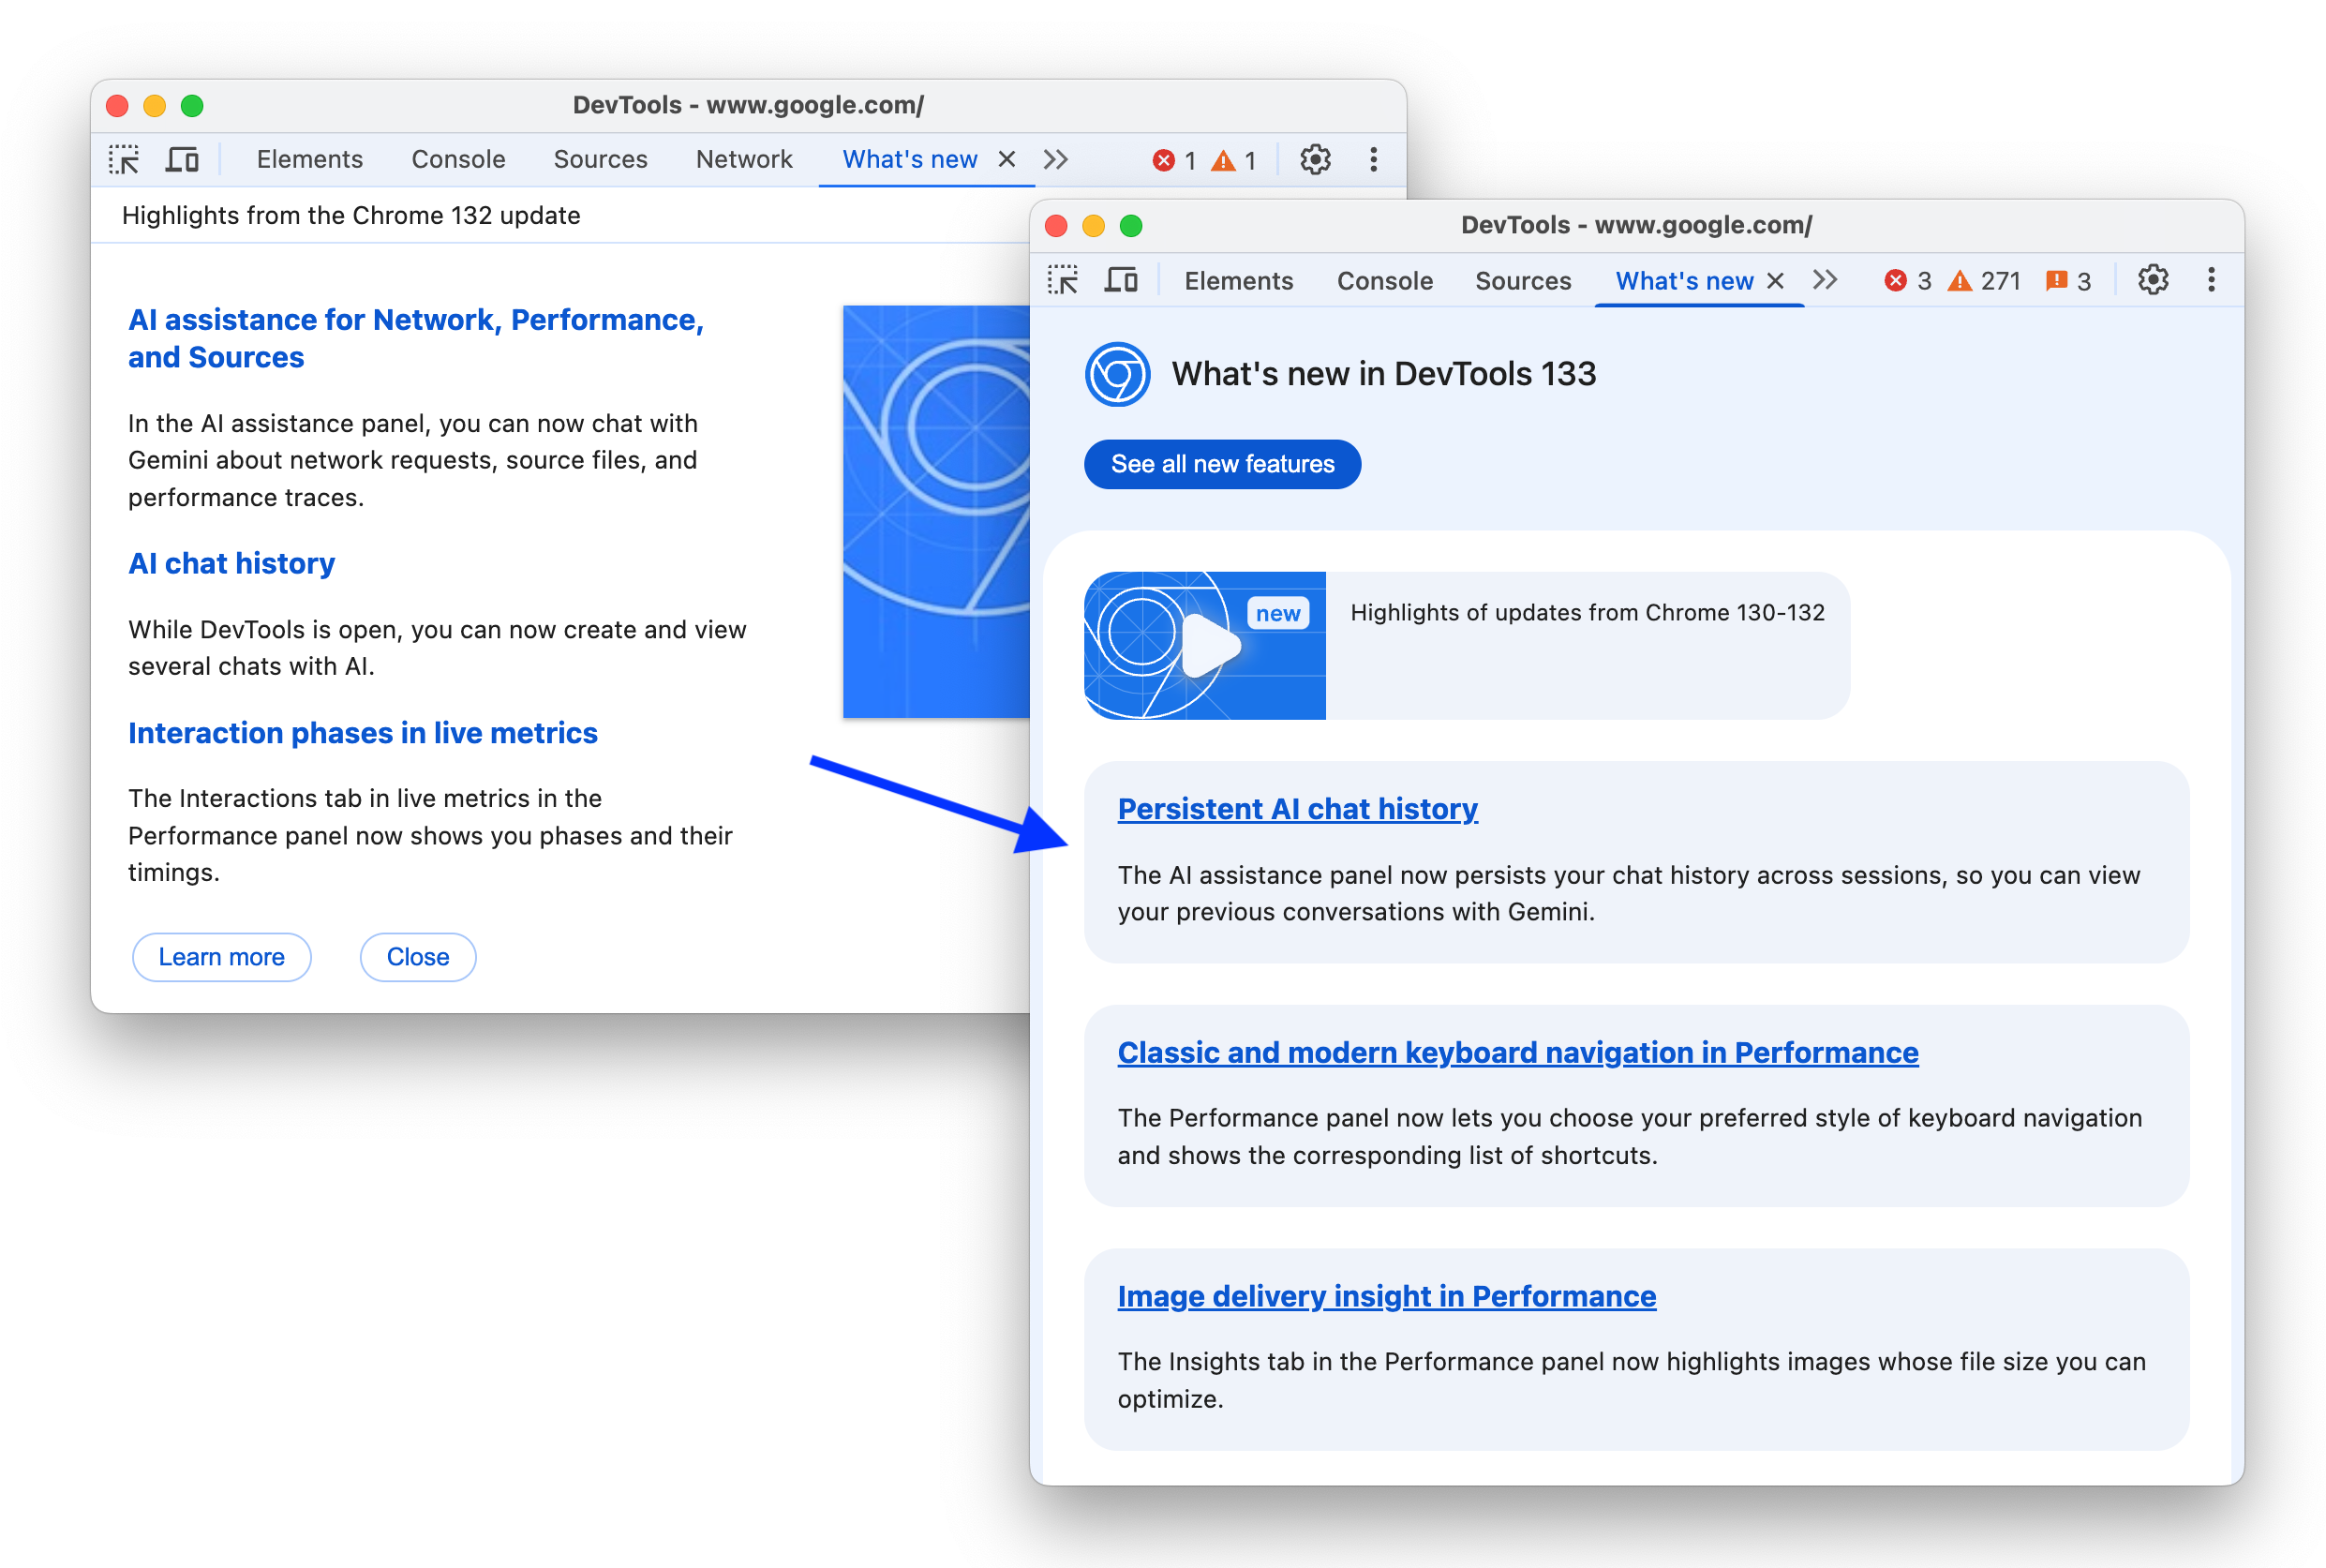Click See all new features button
2326x1568 pixels.
pos(1224,464)
